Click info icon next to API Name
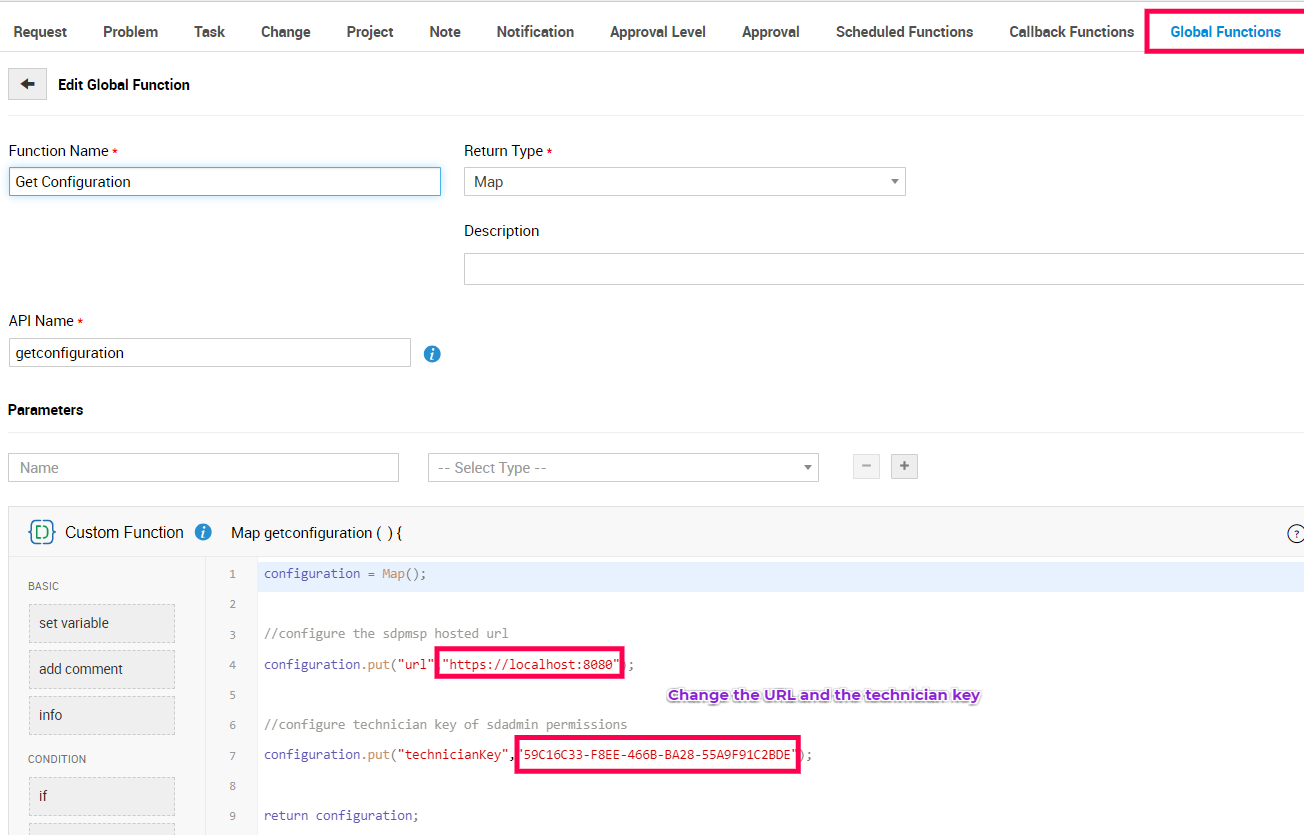The height and width of the screenshot is (835, 1304). pos(432,354)
